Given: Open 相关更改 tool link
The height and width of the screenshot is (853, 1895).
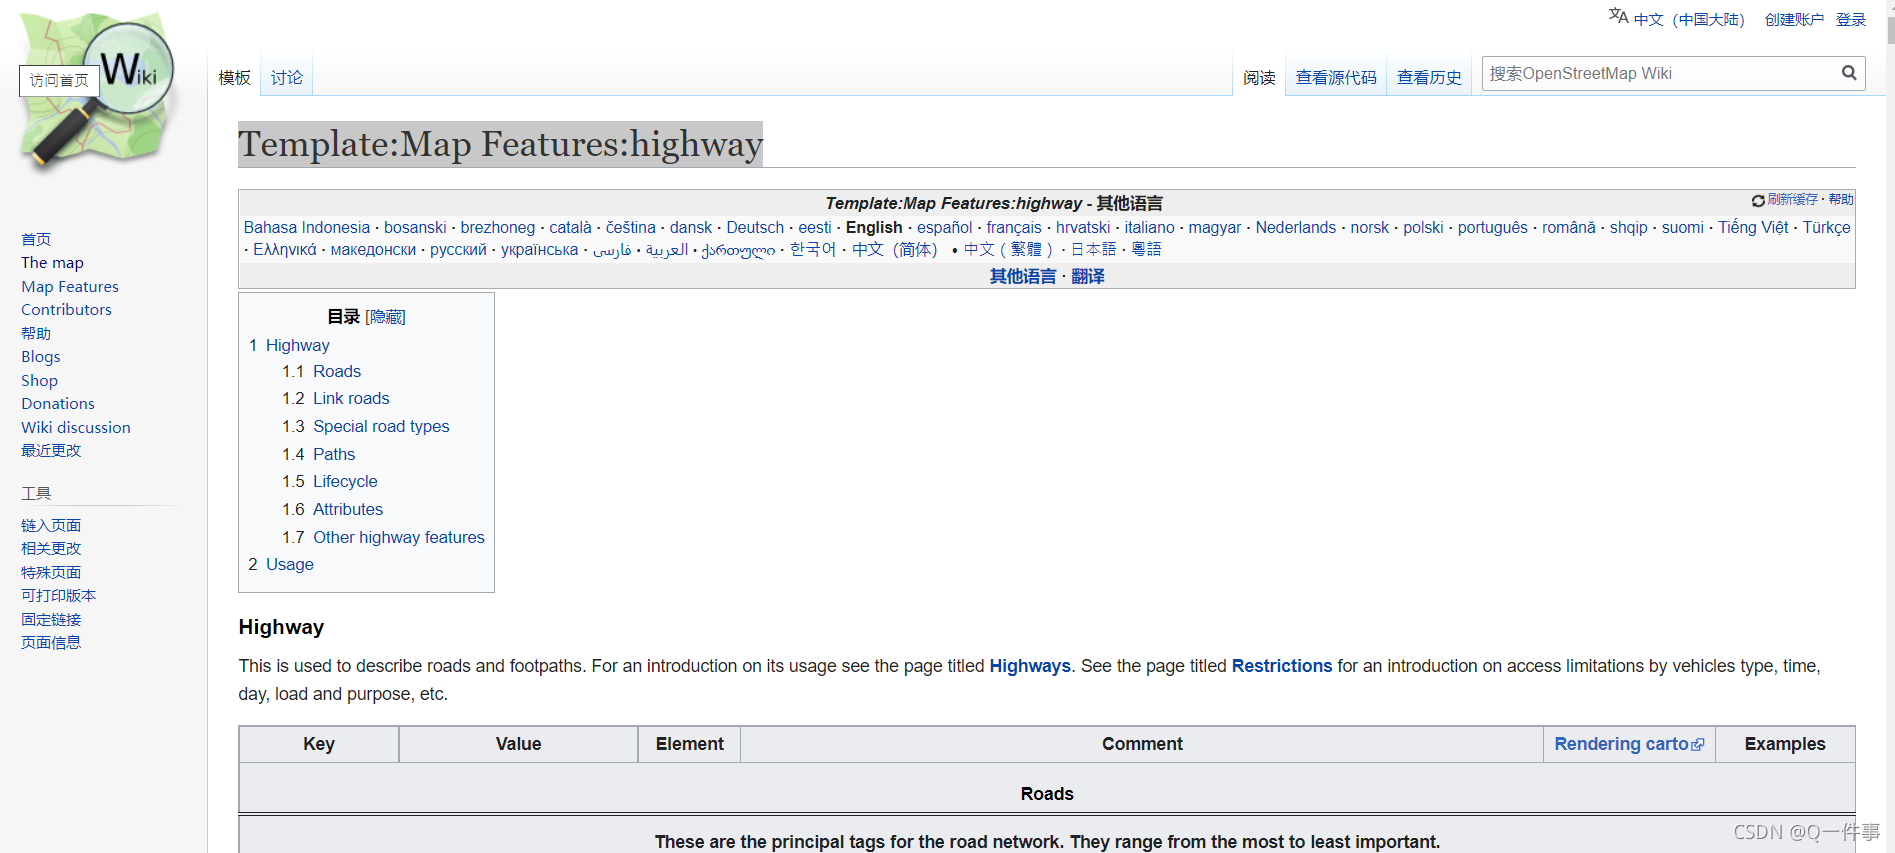Looking at the screenshot, I should [51, 548].
